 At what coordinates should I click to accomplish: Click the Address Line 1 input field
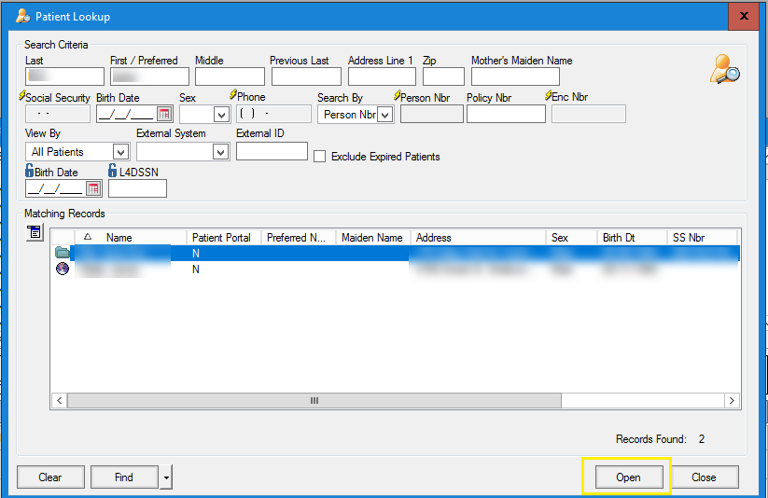(382, 76)
